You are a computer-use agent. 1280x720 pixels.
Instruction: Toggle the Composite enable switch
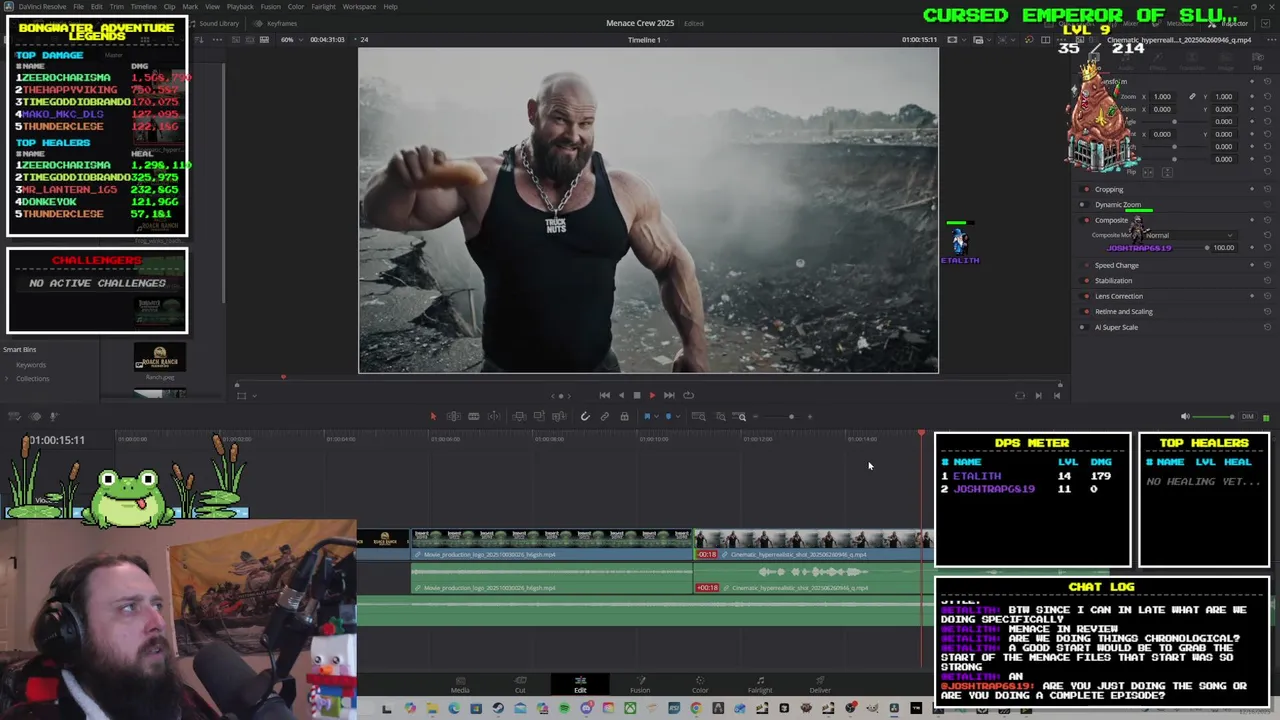pos(1086,220)
